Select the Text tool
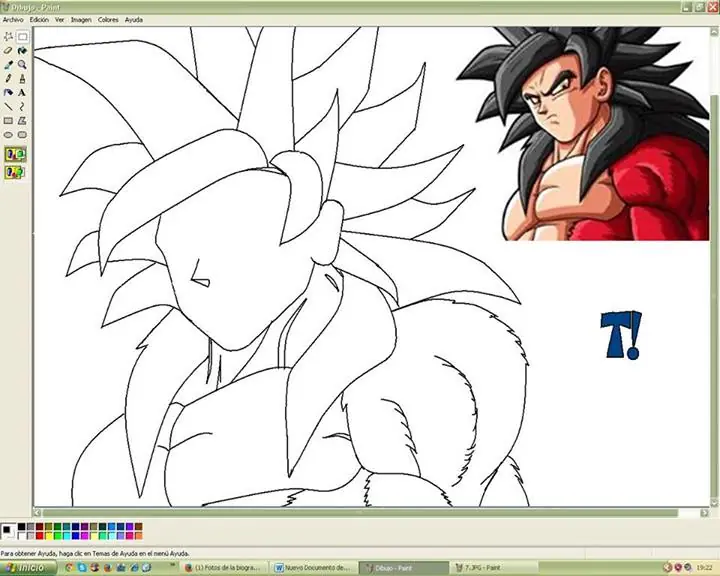This screenshot has width=720, height=576. (x=22, y=93)
